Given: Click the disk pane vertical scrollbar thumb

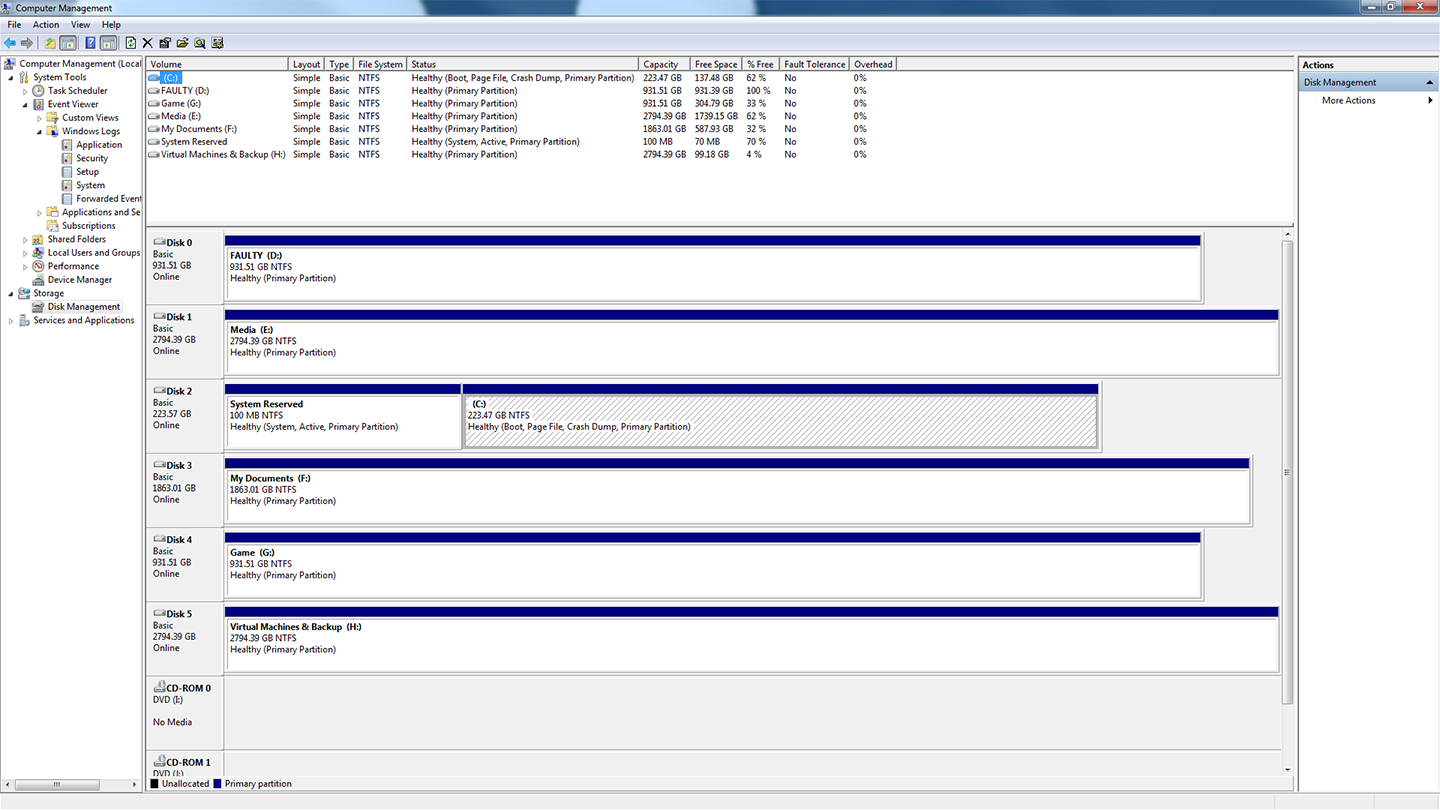Looking at the screenshot, I should point(1288,473).
